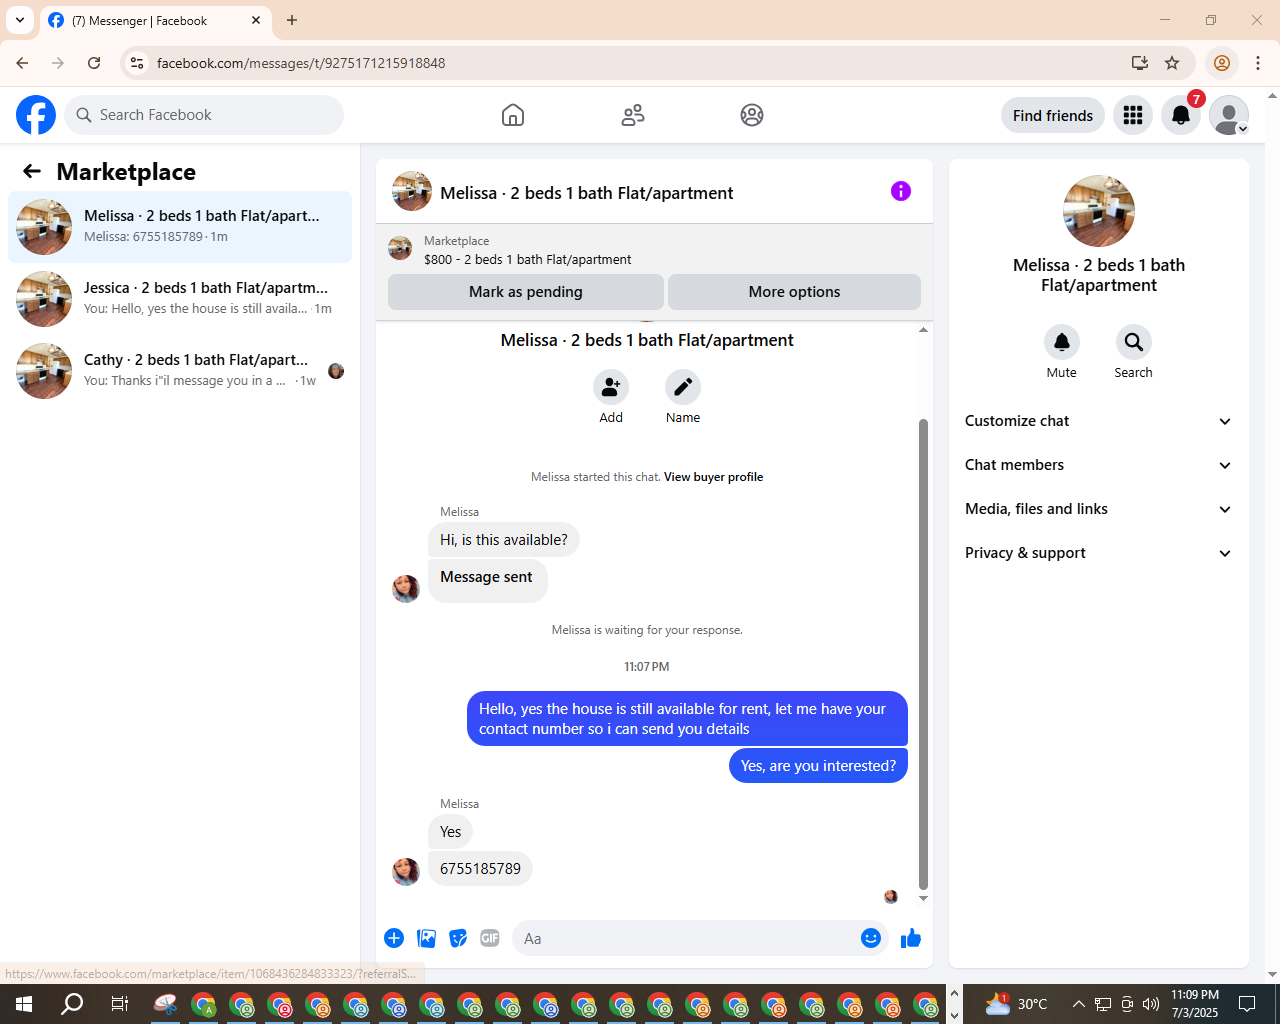Install app icon in address bar
This screenshot has height=1024, width=1280.
tap(1140, 63)
